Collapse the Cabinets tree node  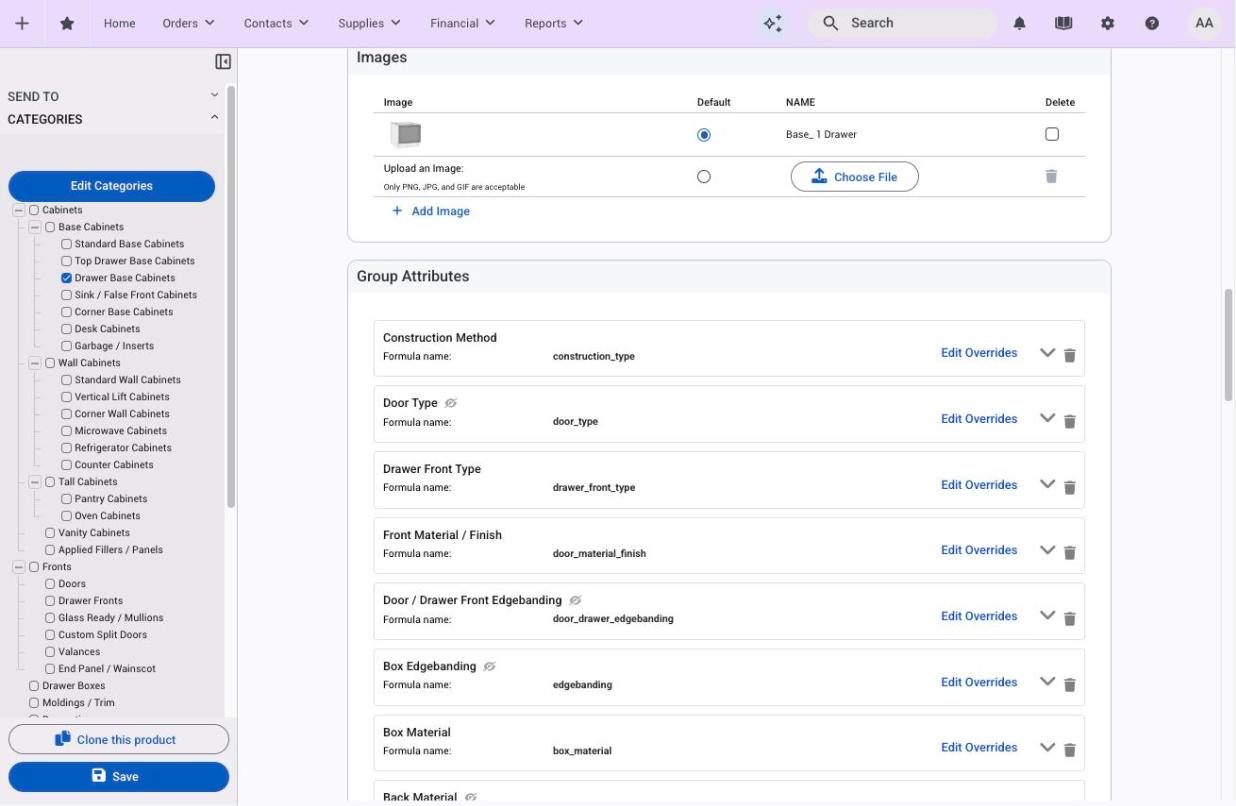18,210
